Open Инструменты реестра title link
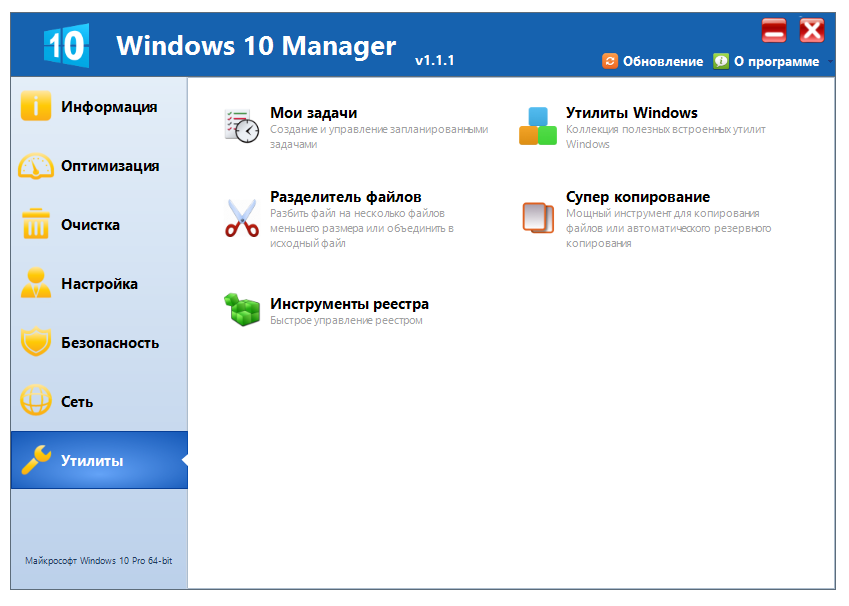 click(349, 304)
